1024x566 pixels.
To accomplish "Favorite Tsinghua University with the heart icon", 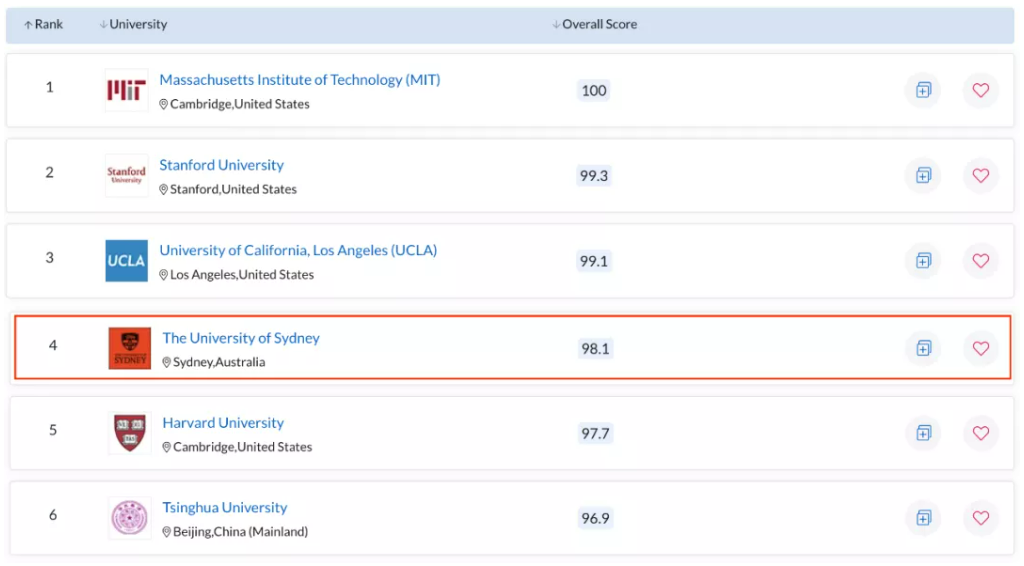I will [980, 518].
